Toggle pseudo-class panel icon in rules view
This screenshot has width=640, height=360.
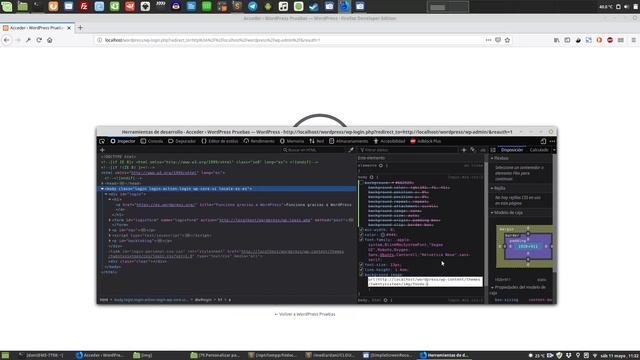click(473, 150)
